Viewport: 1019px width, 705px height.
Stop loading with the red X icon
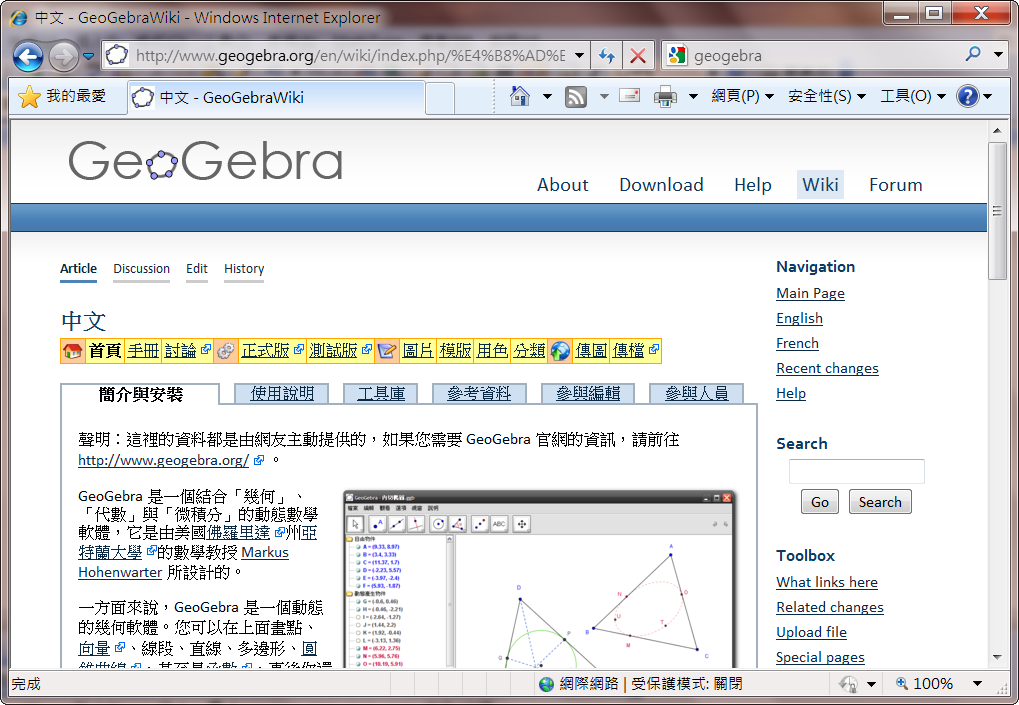click(638, 56)
